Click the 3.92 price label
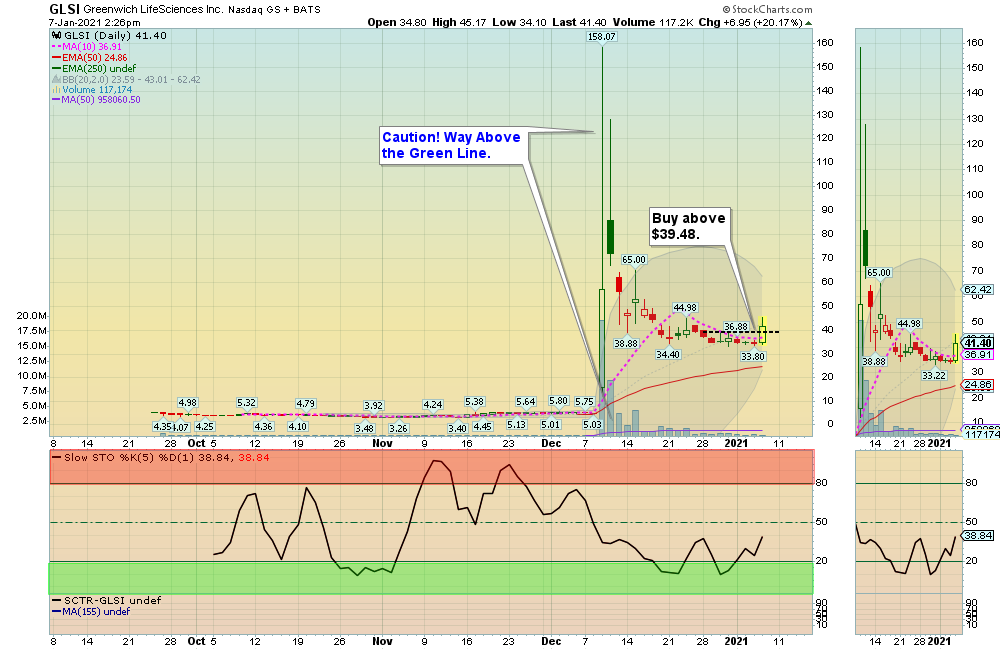Image resolution: width=1000 pixels, height=650 pixels. point(373,405)
